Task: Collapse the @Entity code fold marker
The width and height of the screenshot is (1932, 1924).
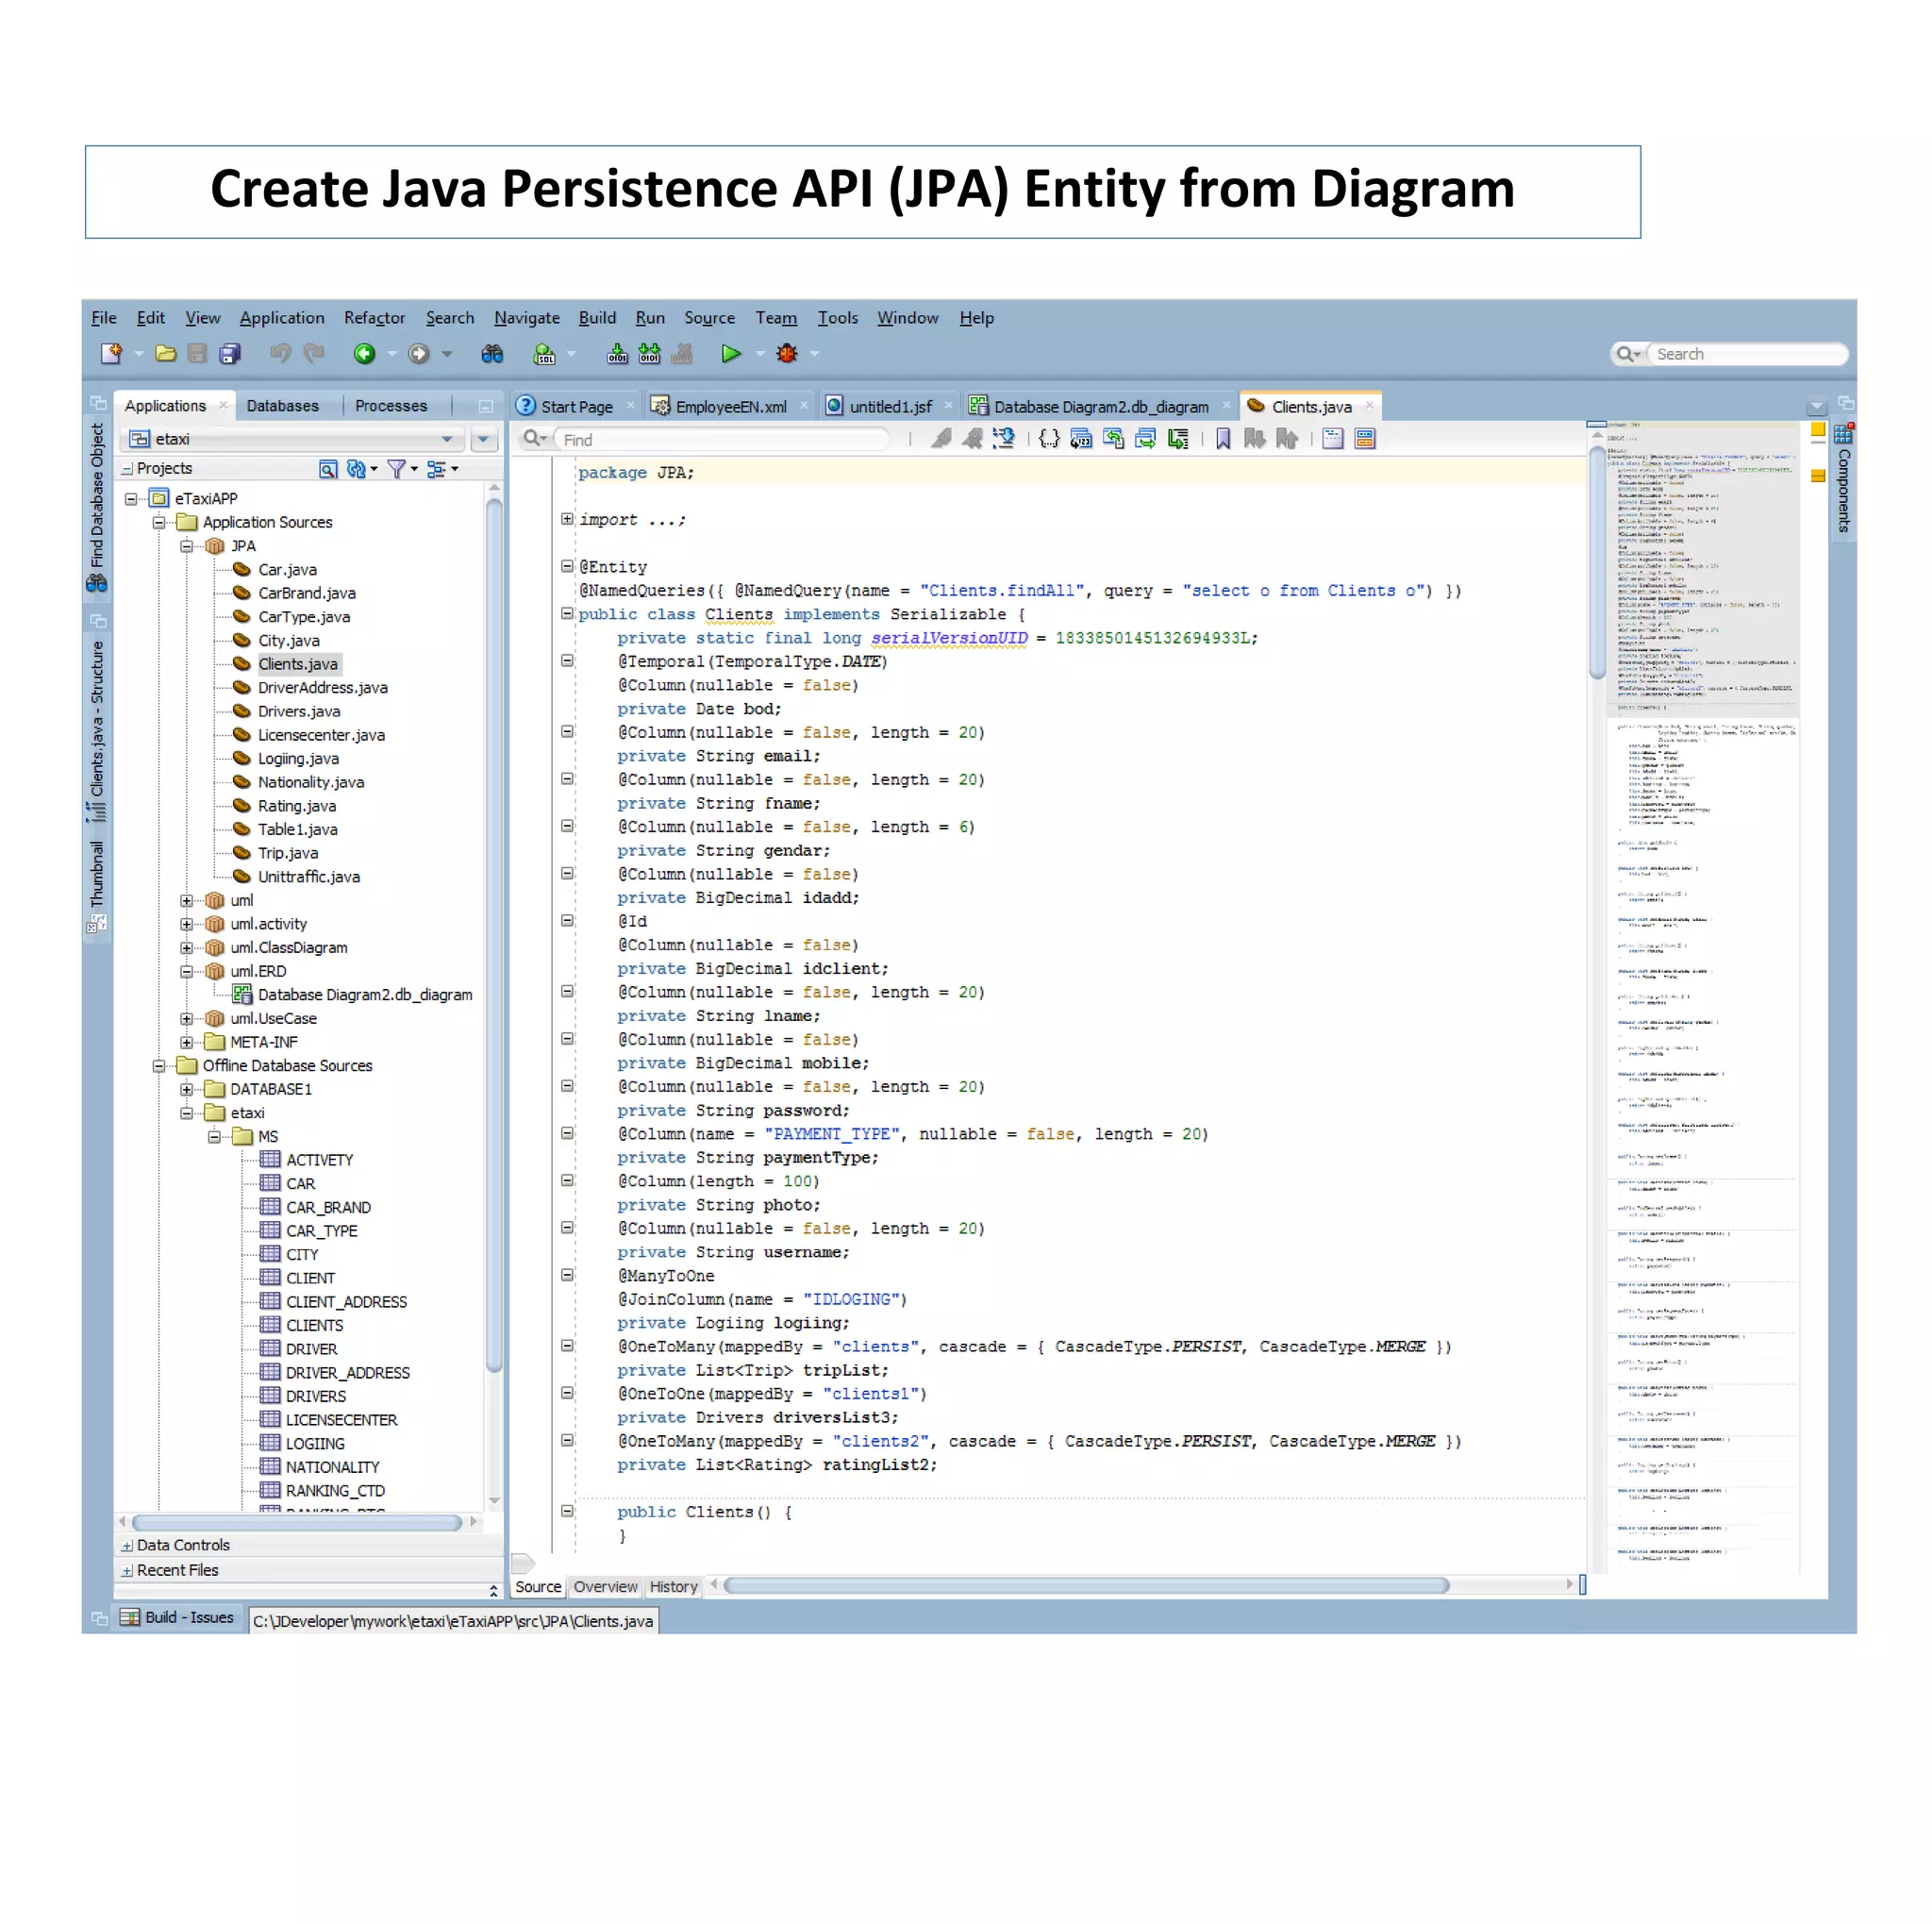Action: [x=567, y=566]
